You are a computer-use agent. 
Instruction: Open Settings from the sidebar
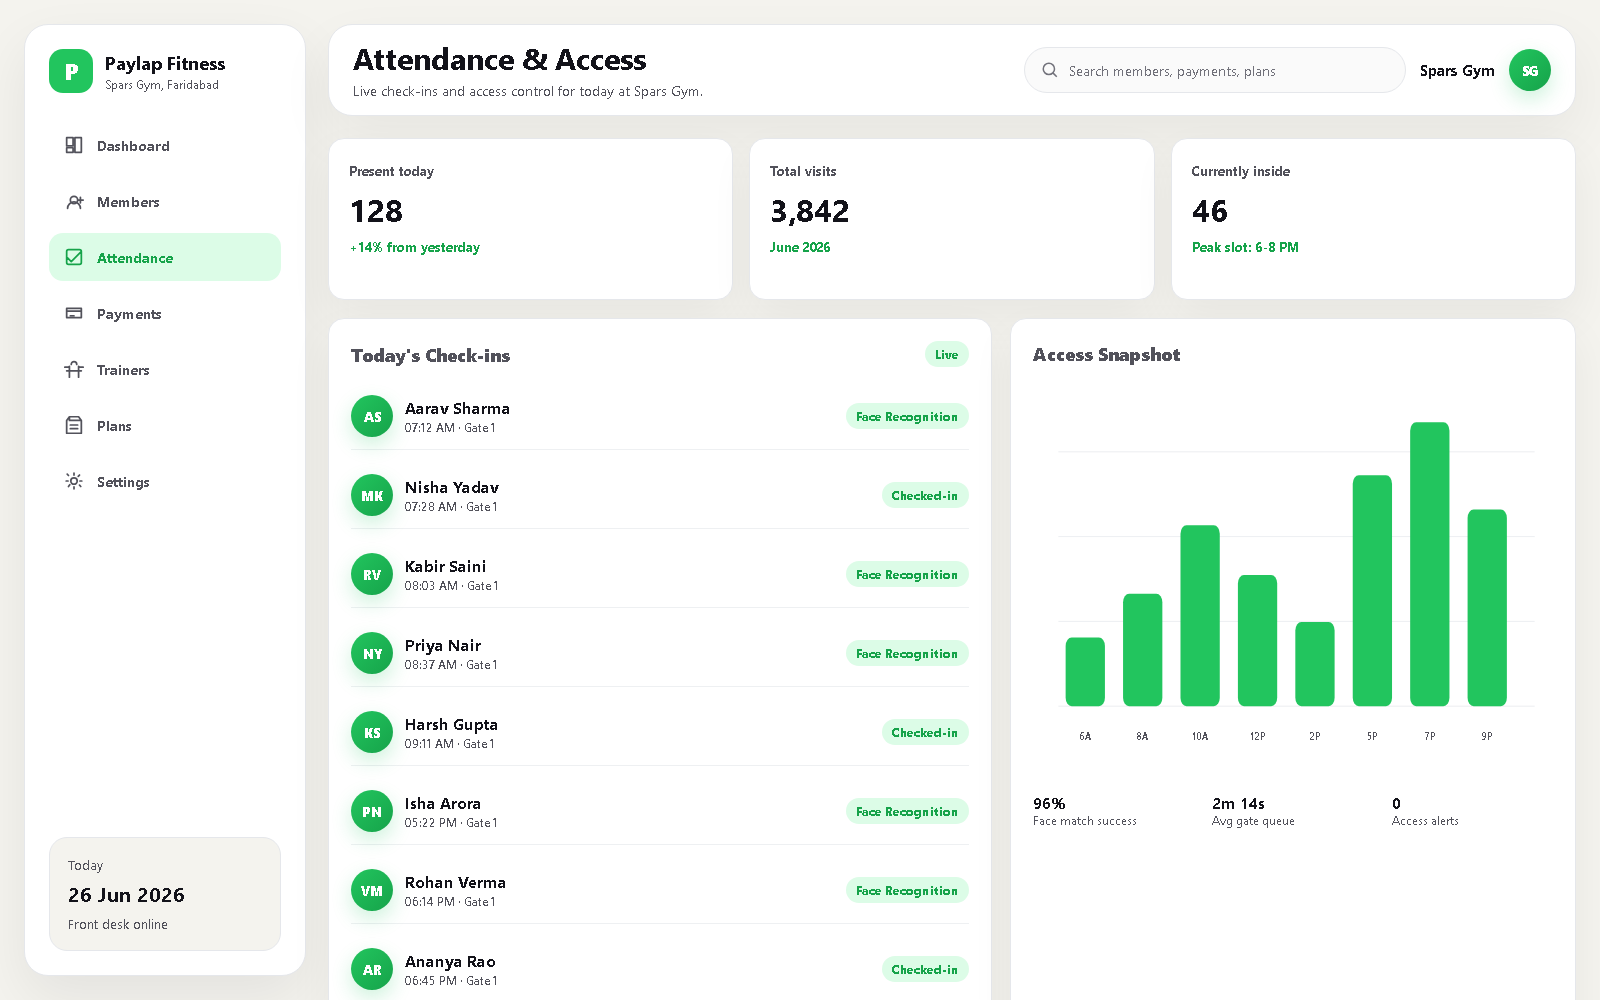[x=165, y=481]
